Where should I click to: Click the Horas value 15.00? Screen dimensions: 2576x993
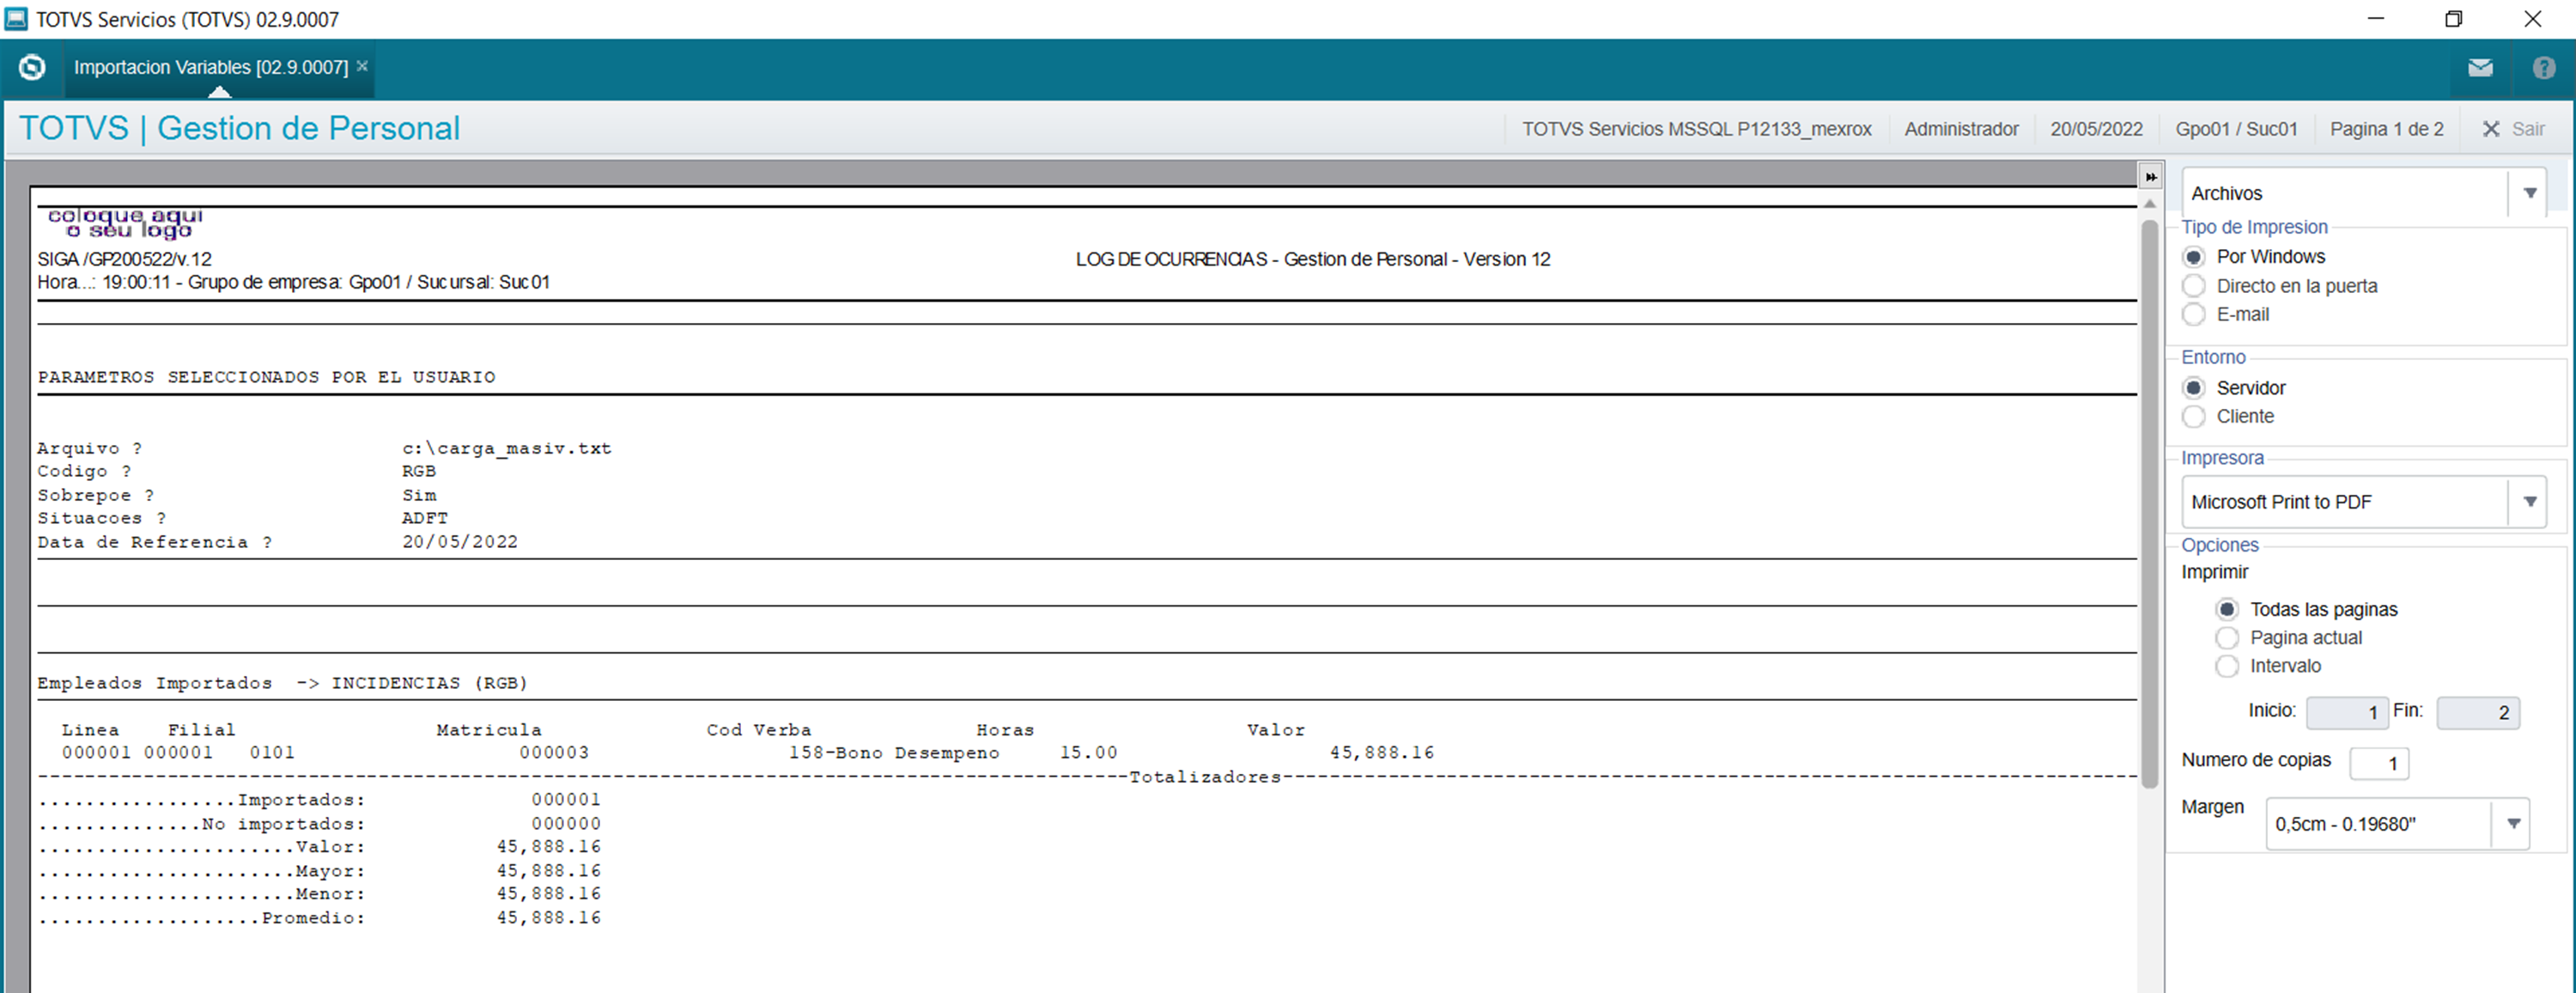pos(1089,752)
